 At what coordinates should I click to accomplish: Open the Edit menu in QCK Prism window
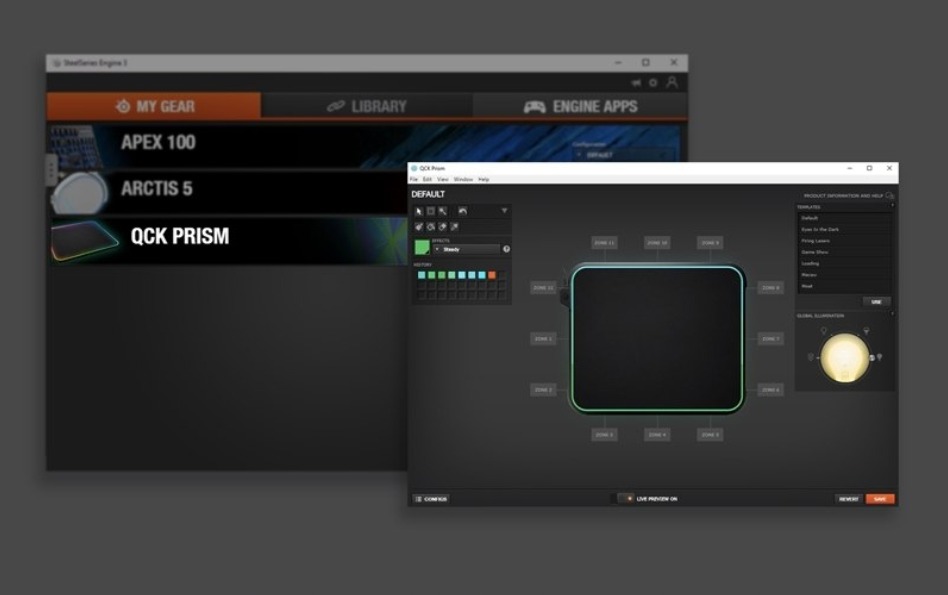pyautogui.click(x=427, y=180)
